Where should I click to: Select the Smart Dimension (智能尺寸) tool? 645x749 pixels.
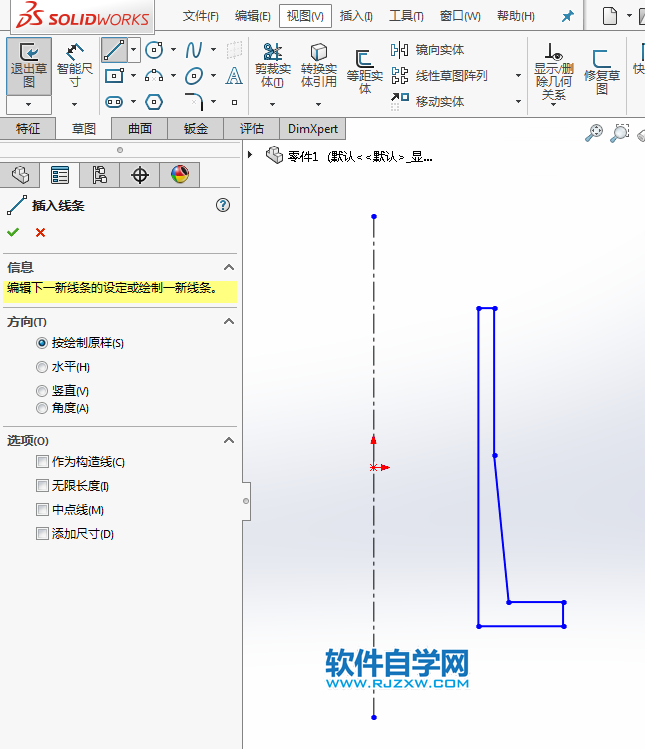[75, 66]
